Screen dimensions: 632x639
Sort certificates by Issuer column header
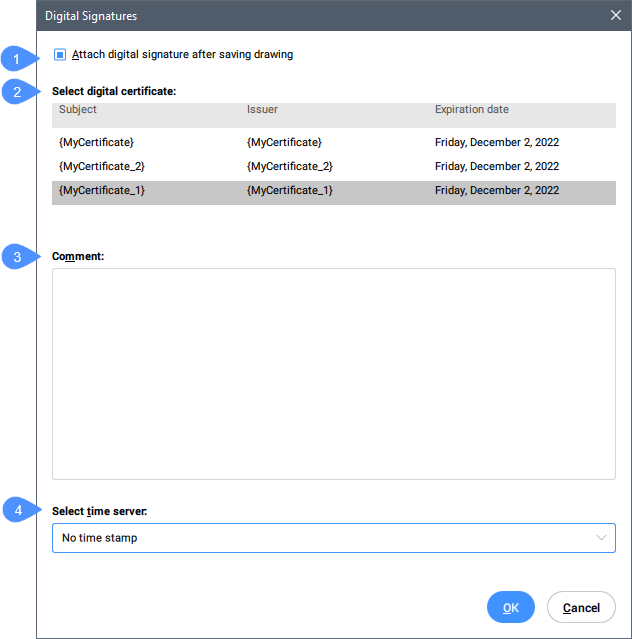click(262, 109)
